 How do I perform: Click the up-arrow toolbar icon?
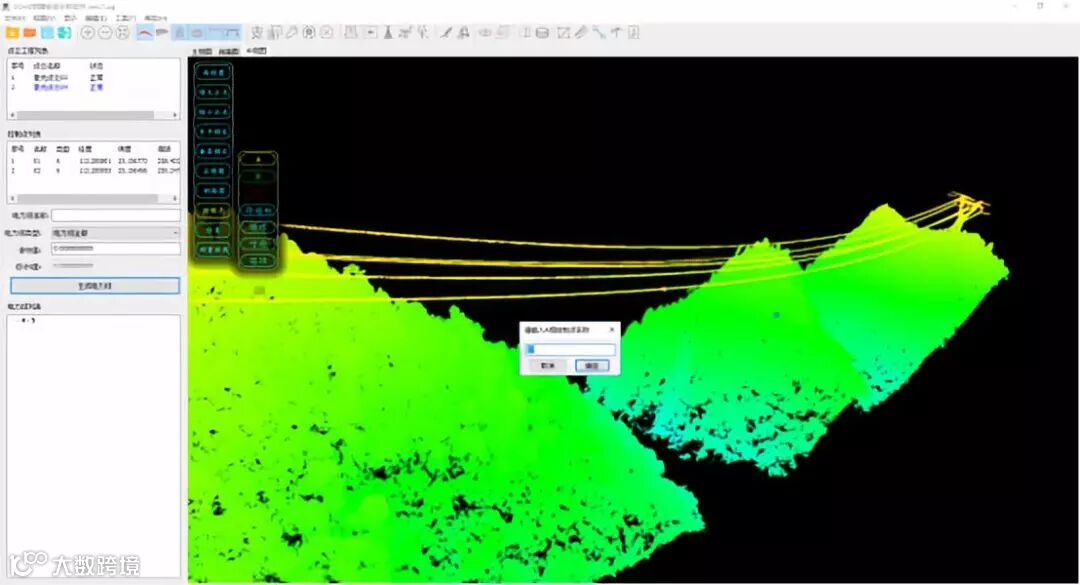616,32
